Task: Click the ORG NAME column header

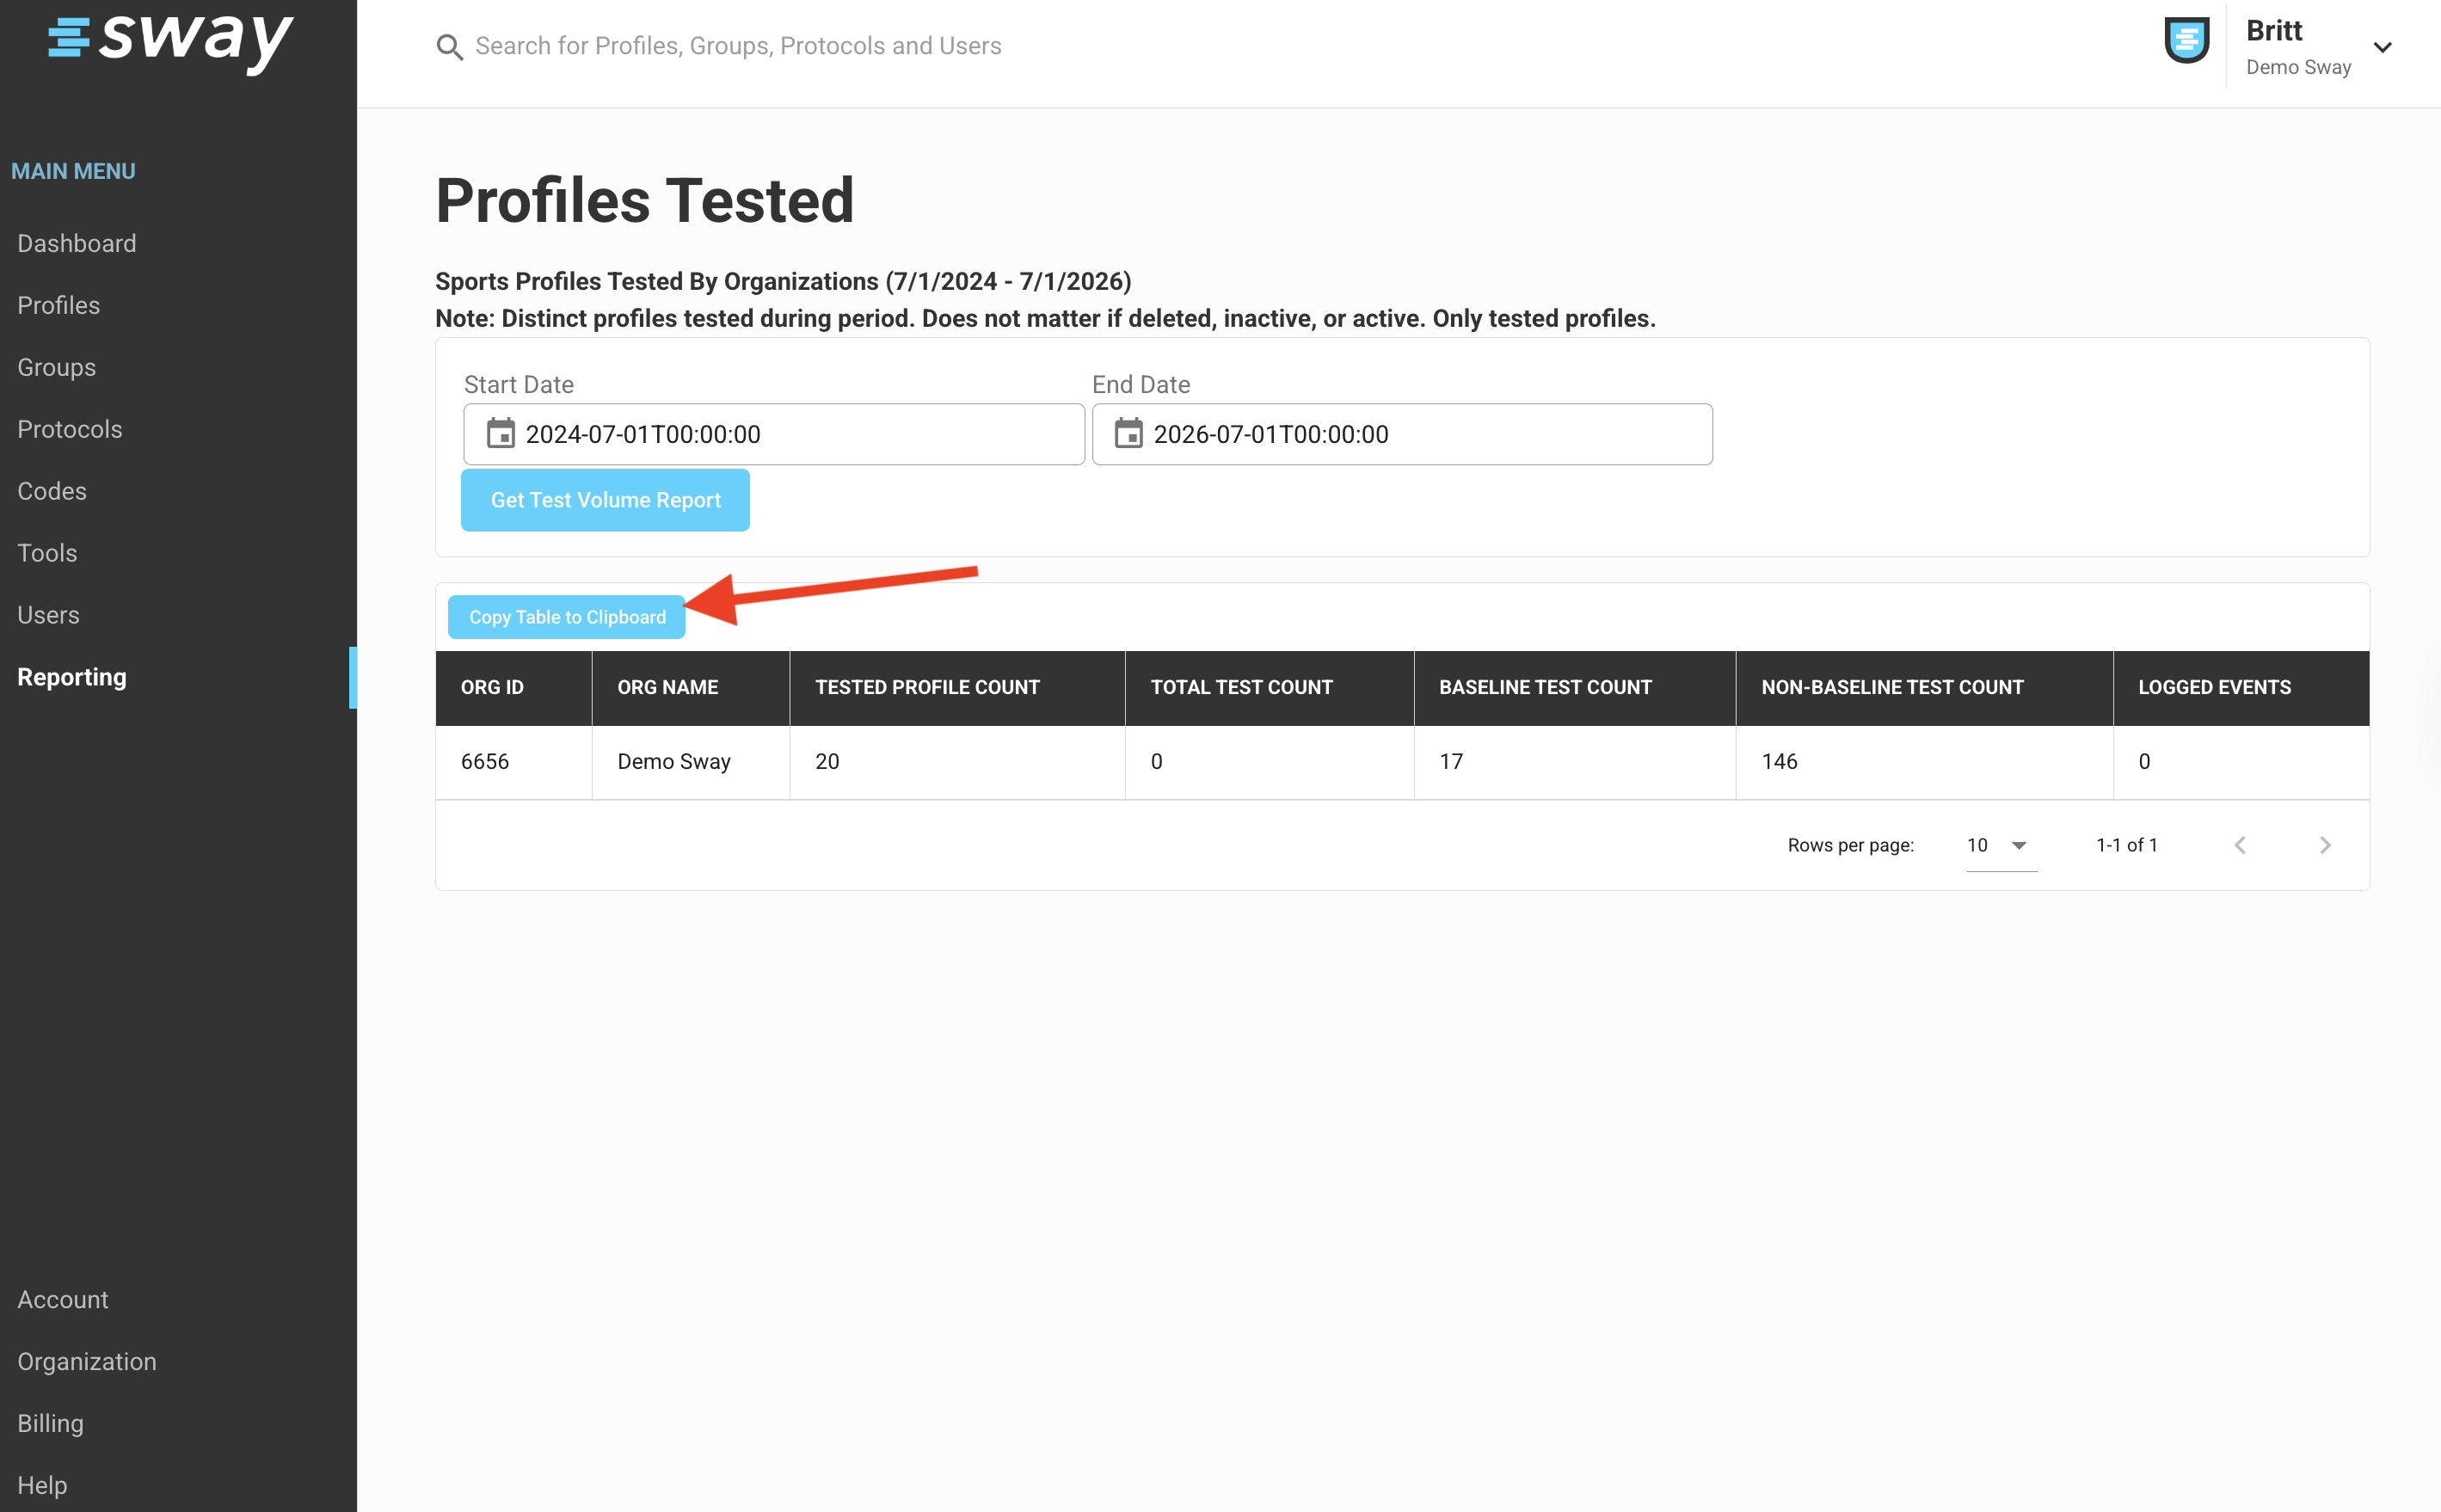Action: 691,688
